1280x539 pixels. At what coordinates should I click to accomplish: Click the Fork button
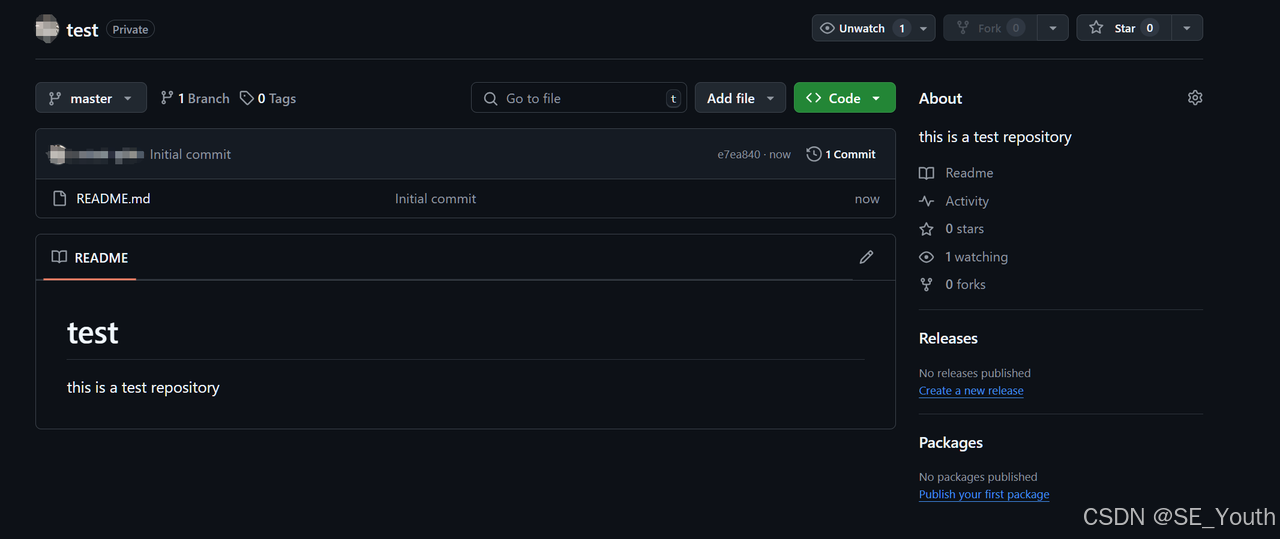click(990, 28)
